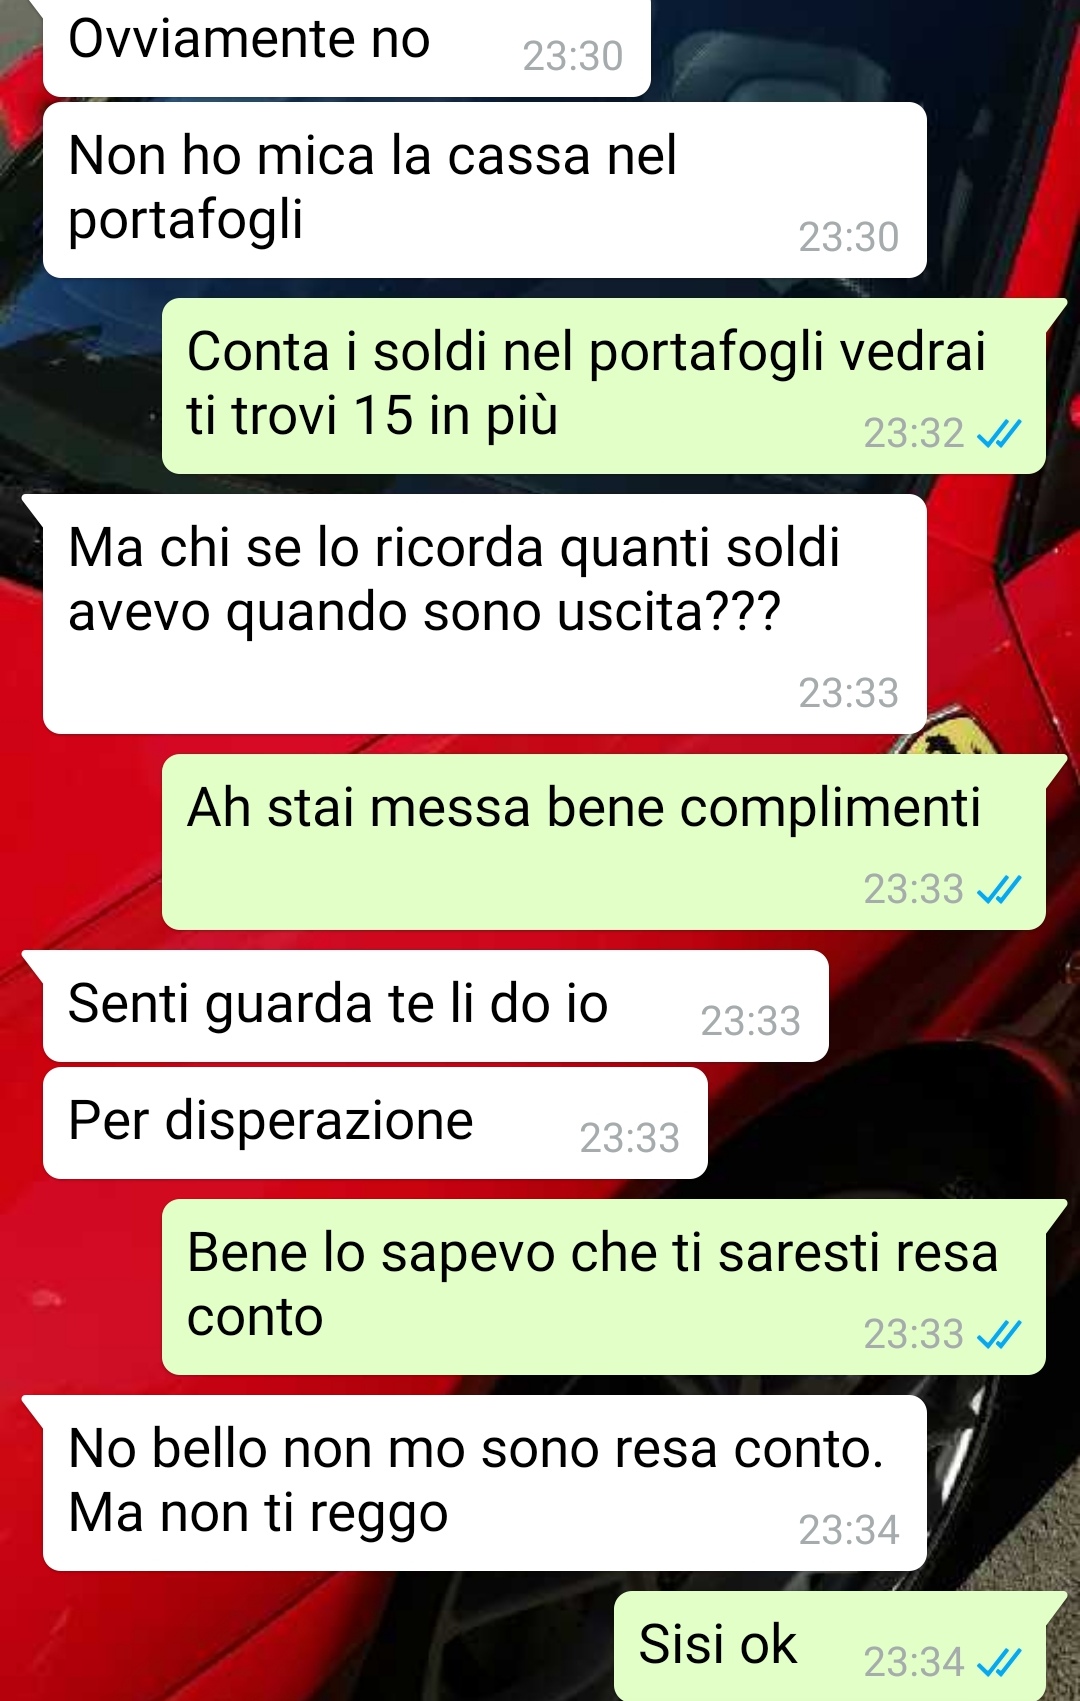Tap double check mark on 'Ah stai messa bene' message
The height and width of the screenshot is (1701, 1080).
998,889
